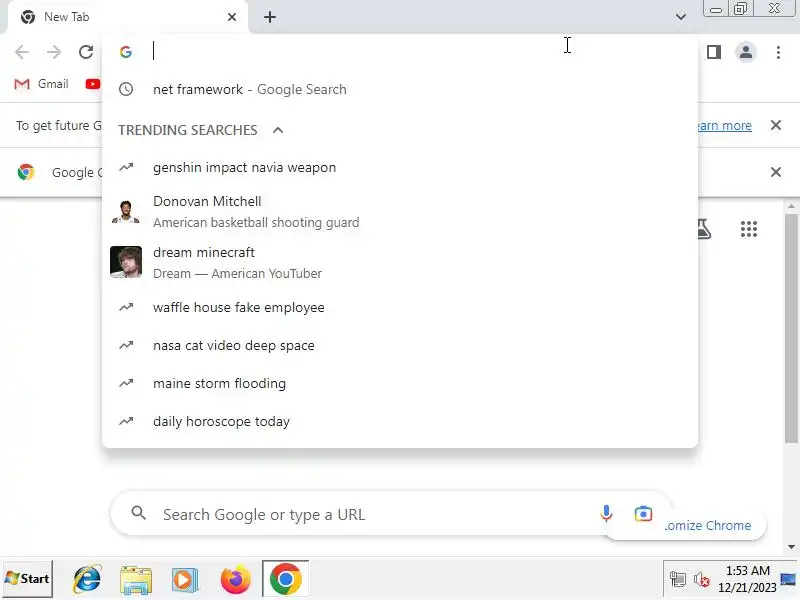Click trending icon beside genshin impact
The image size is (800, 600).
126,167
